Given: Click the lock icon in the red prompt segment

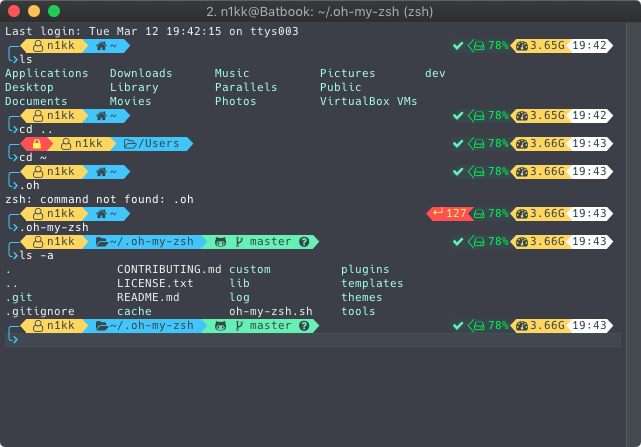Looking at the screenshot, I should coord(37,144).
